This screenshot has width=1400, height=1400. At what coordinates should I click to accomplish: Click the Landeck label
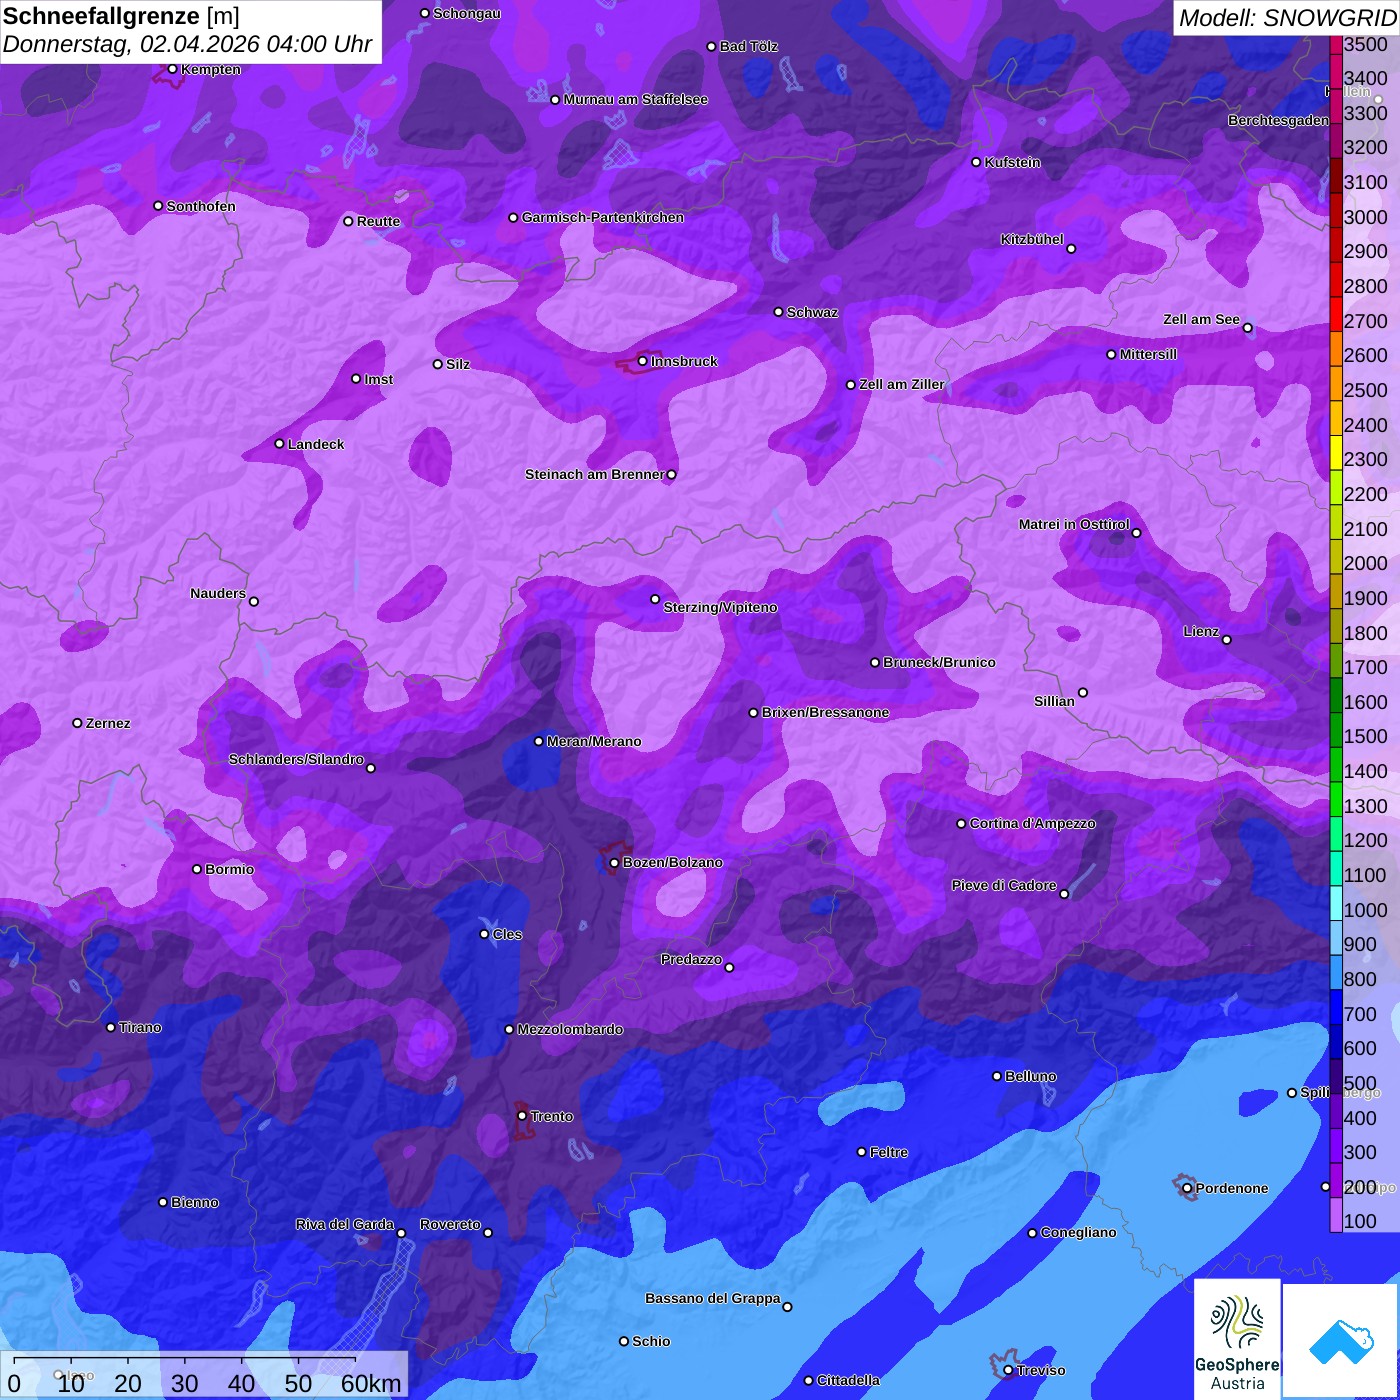click(x=316, y=444)
